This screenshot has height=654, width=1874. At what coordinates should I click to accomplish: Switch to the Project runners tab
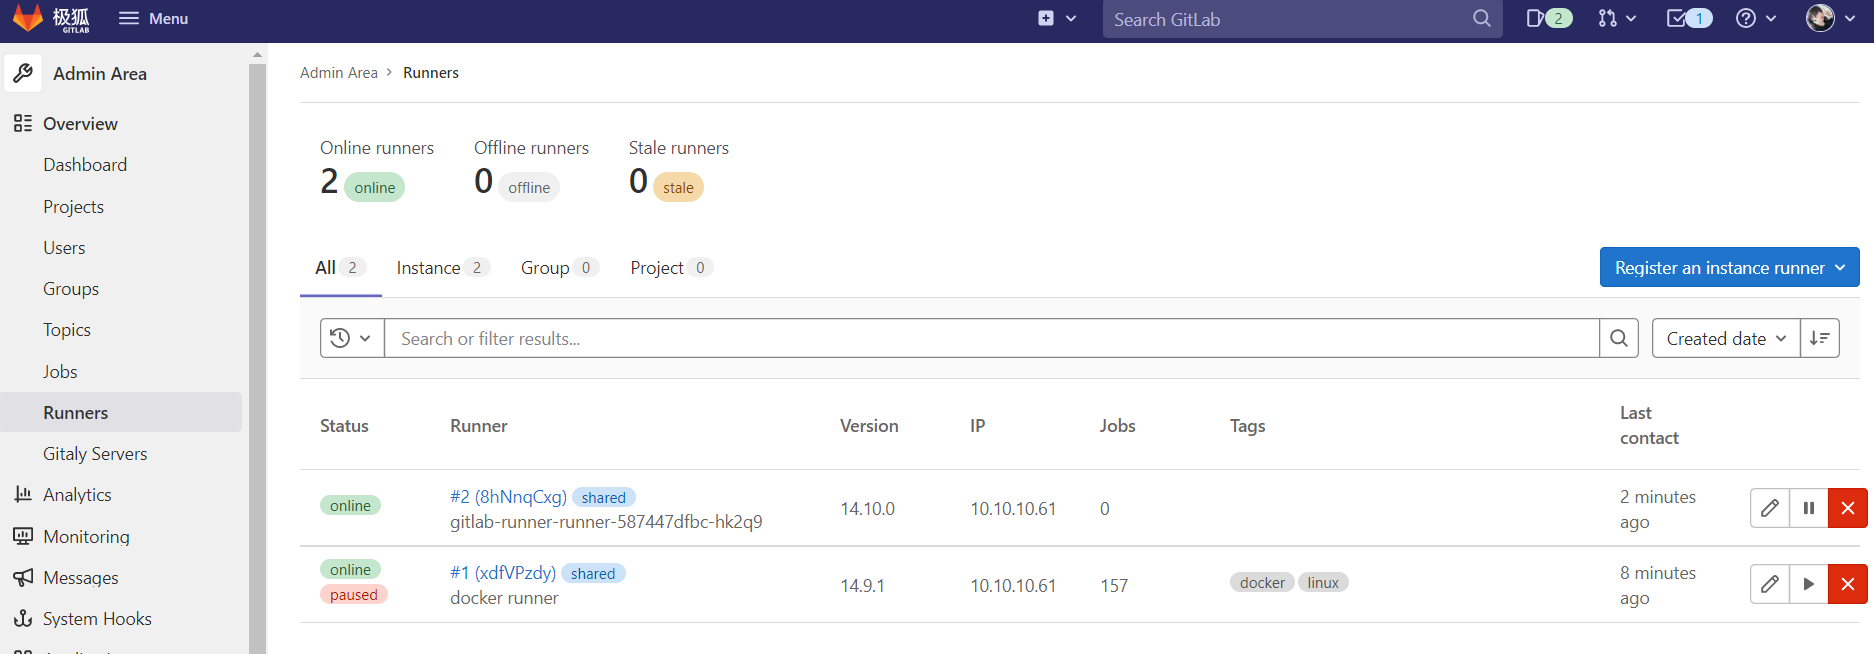click(x=671, y=268)
